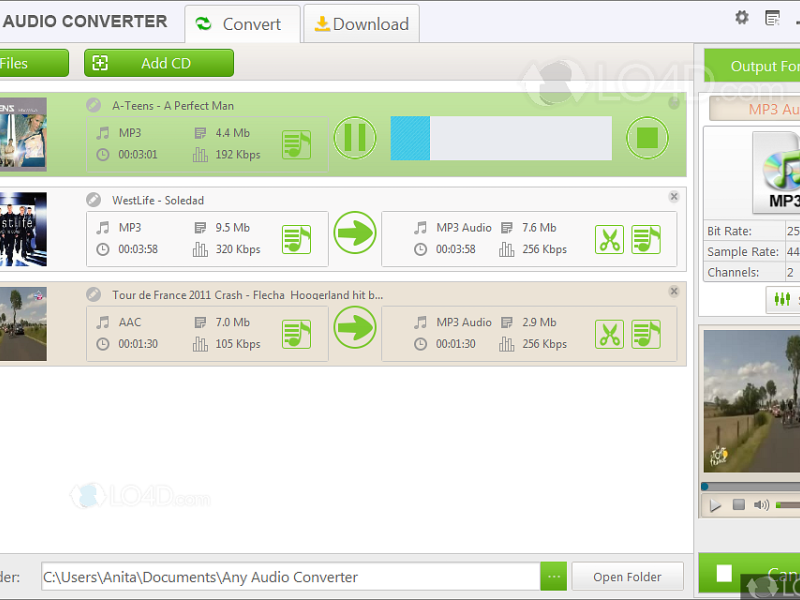
Task: Open source music info icon for A-Teens track
Action: click(x=296, y=145)
